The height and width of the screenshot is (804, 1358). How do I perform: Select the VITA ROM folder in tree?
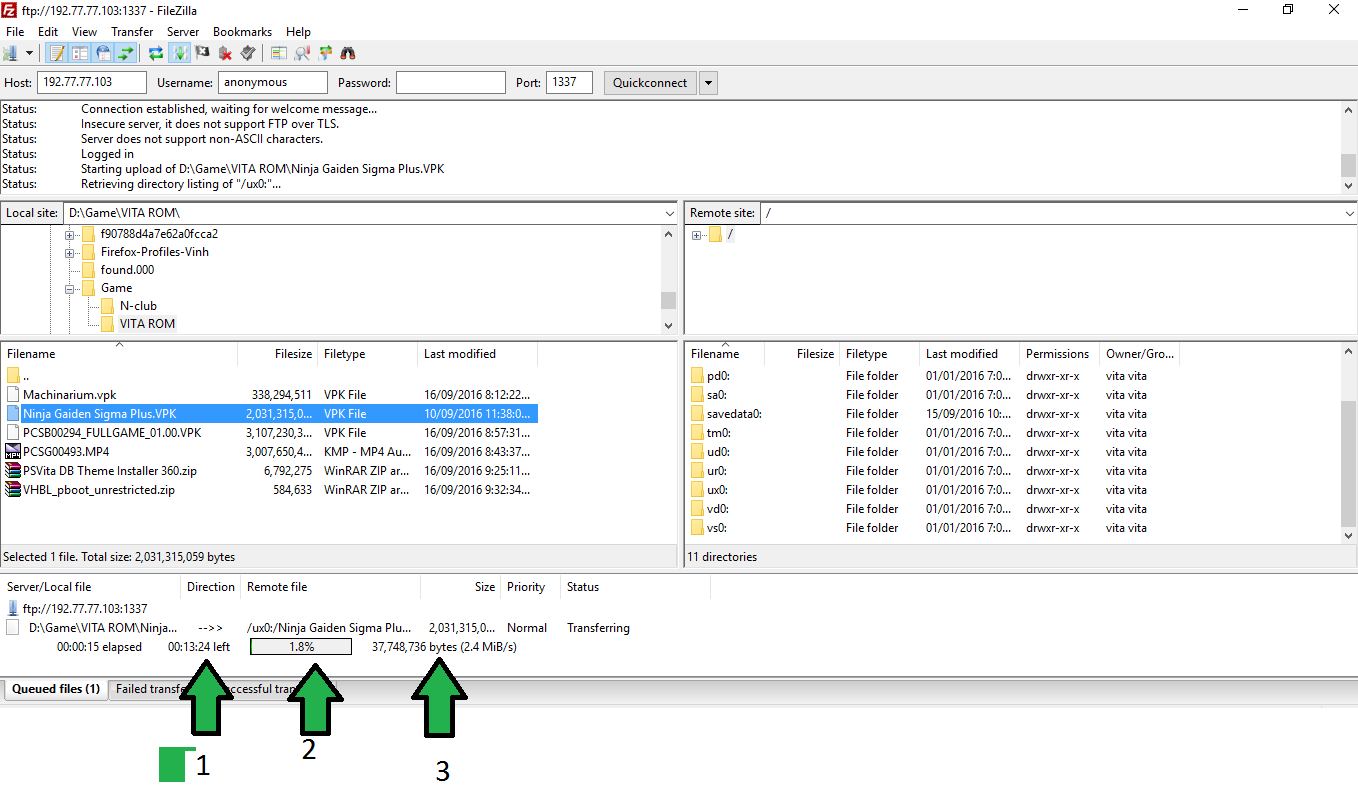(147, 324)
